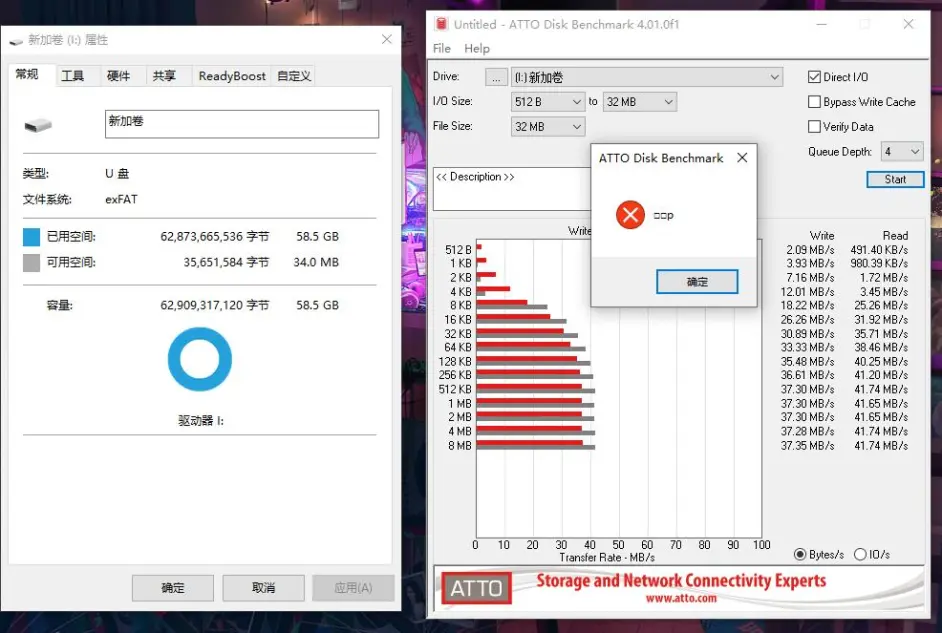Open the File menu in ATTO

(442, 49)
